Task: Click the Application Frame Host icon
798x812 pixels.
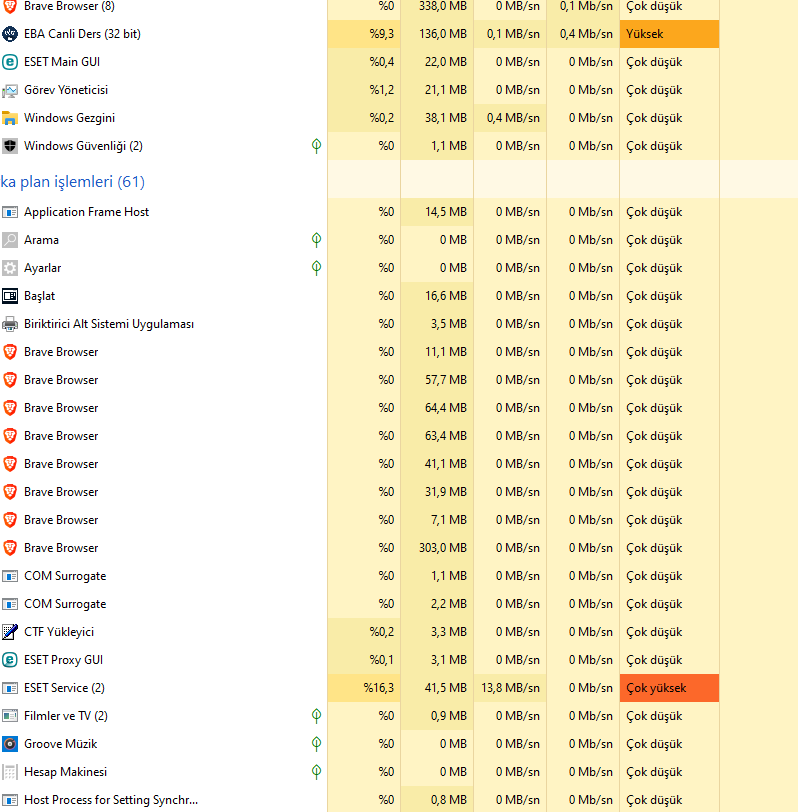Action: click(10, 212)
